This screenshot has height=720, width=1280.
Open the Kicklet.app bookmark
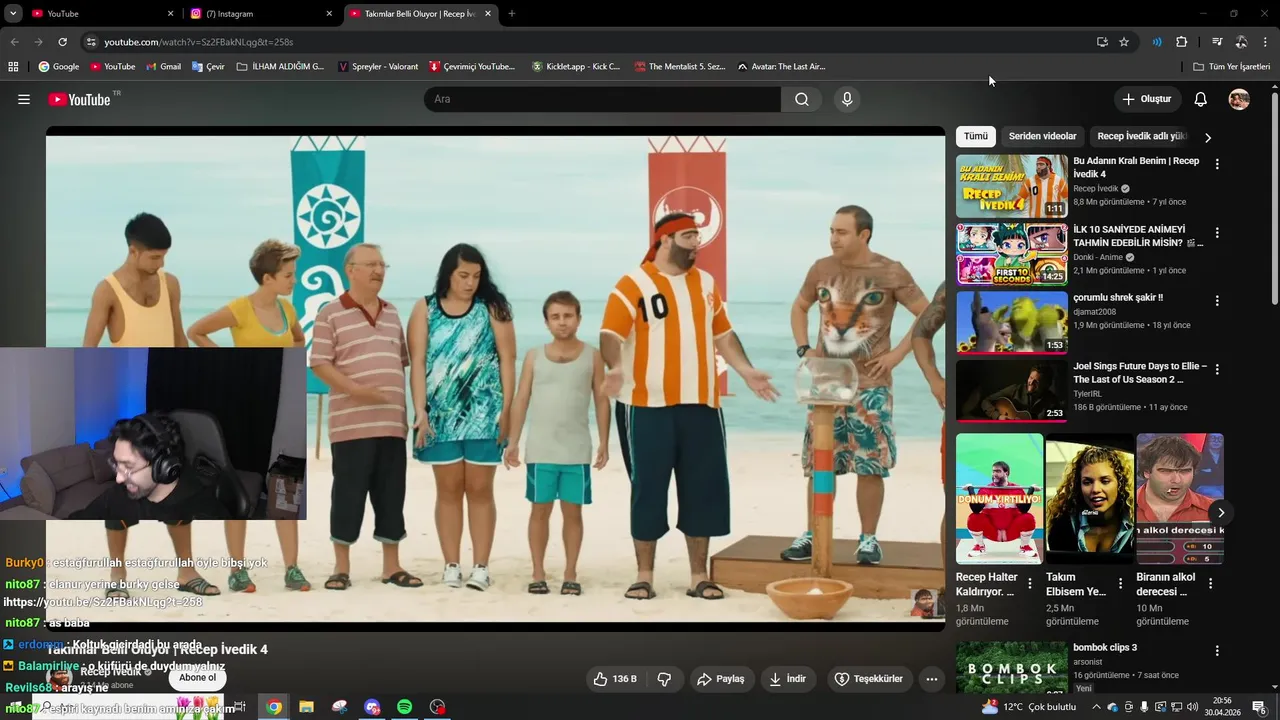coord(576,66)
